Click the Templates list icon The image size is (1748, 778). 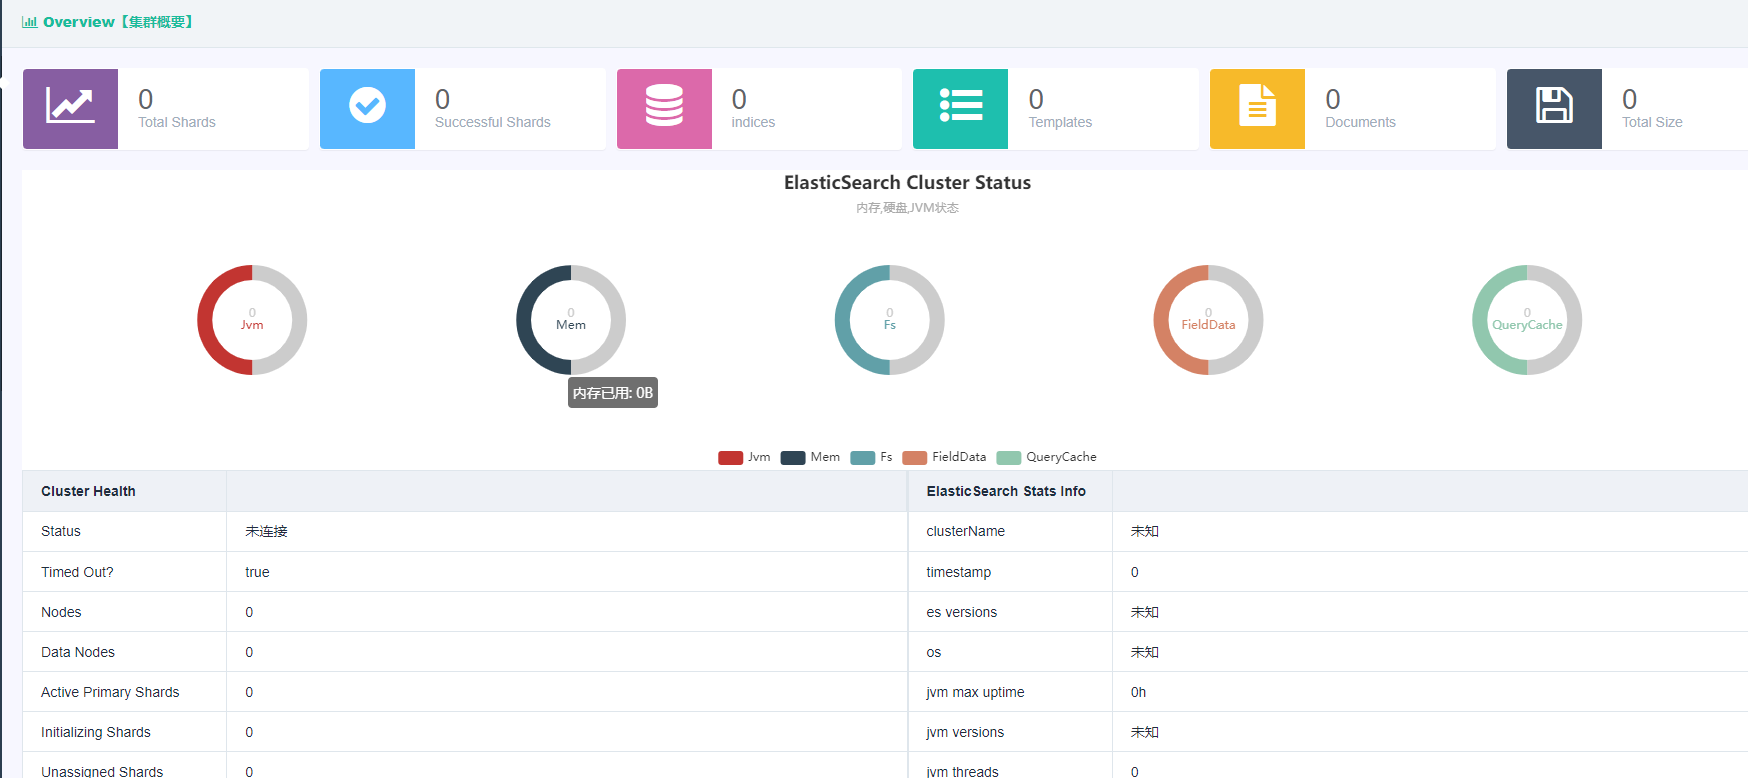click(961, 105)
